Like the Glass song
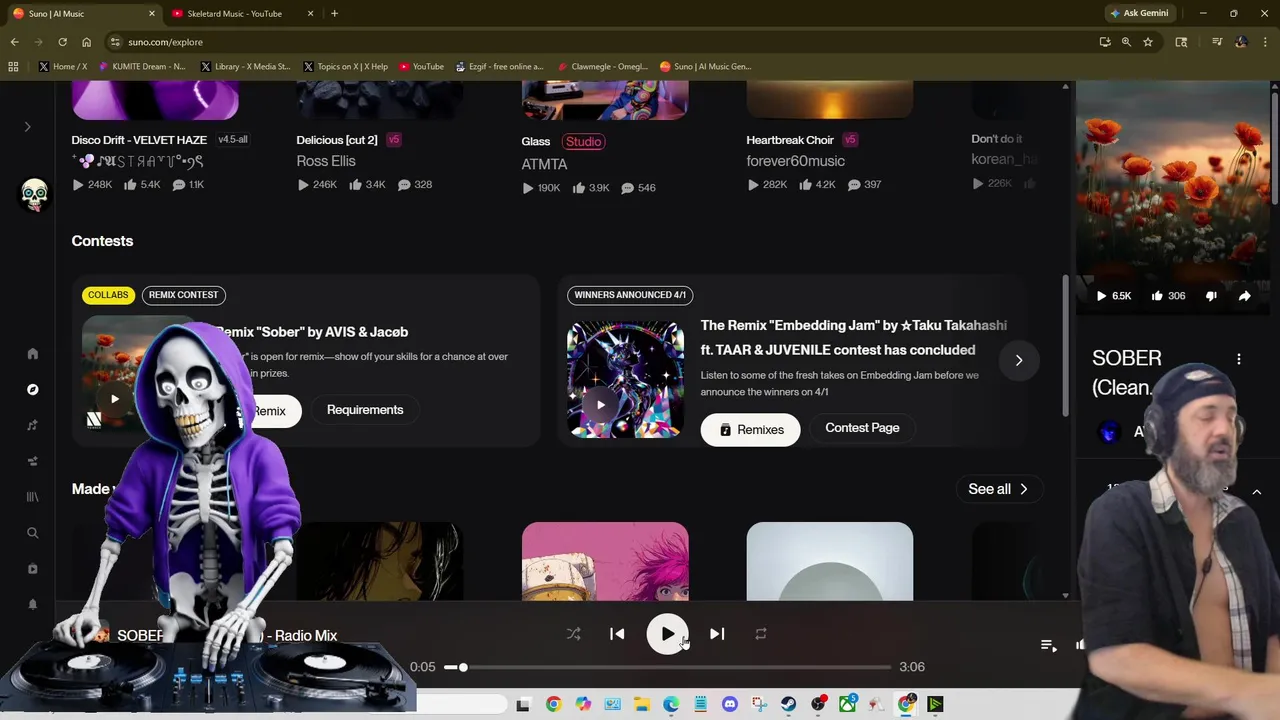Image resolution: width=1280 pixels, height=720 pixels. pyautogui.click(x=579, y=188)
